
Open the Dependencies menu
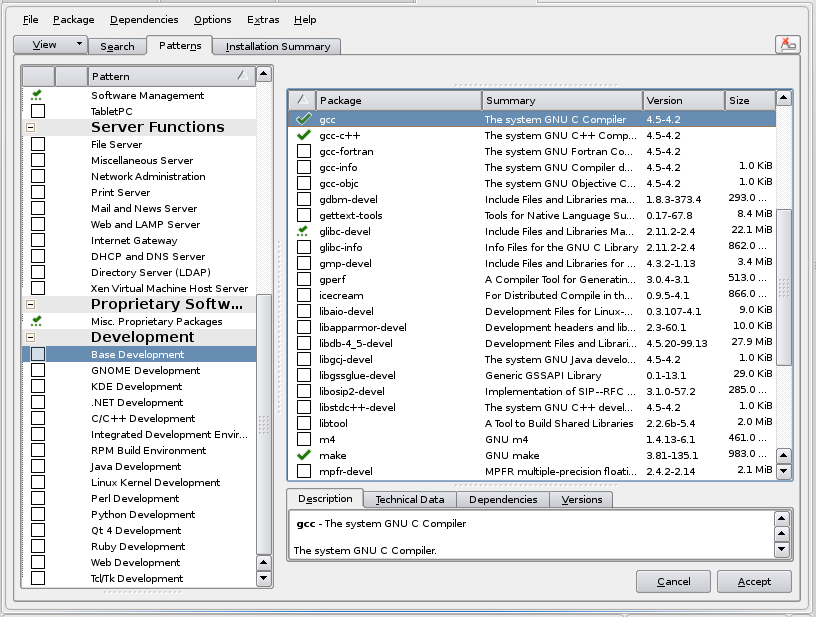pos(144,20)
